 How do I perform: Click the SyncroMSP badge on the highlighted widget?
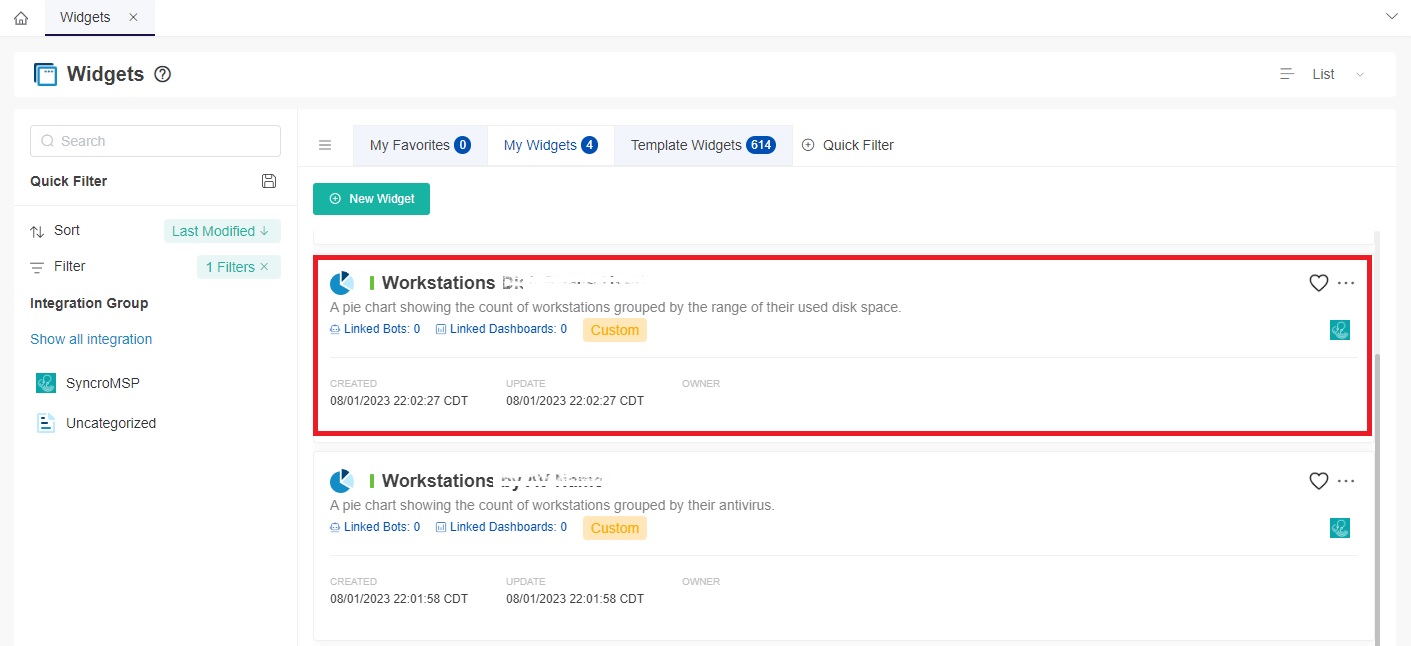pos(1339,329)
